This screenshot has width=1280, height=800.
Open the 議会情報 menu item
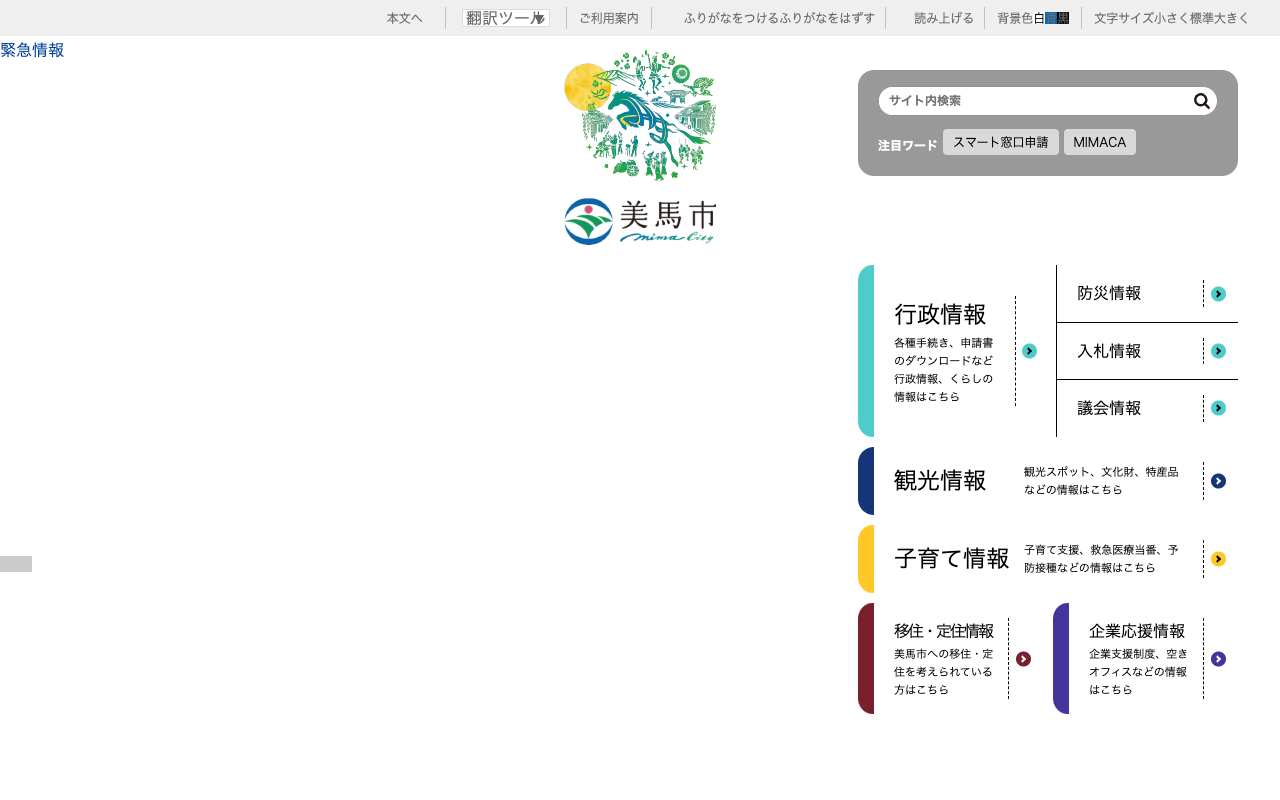(x=1147, y=408)
